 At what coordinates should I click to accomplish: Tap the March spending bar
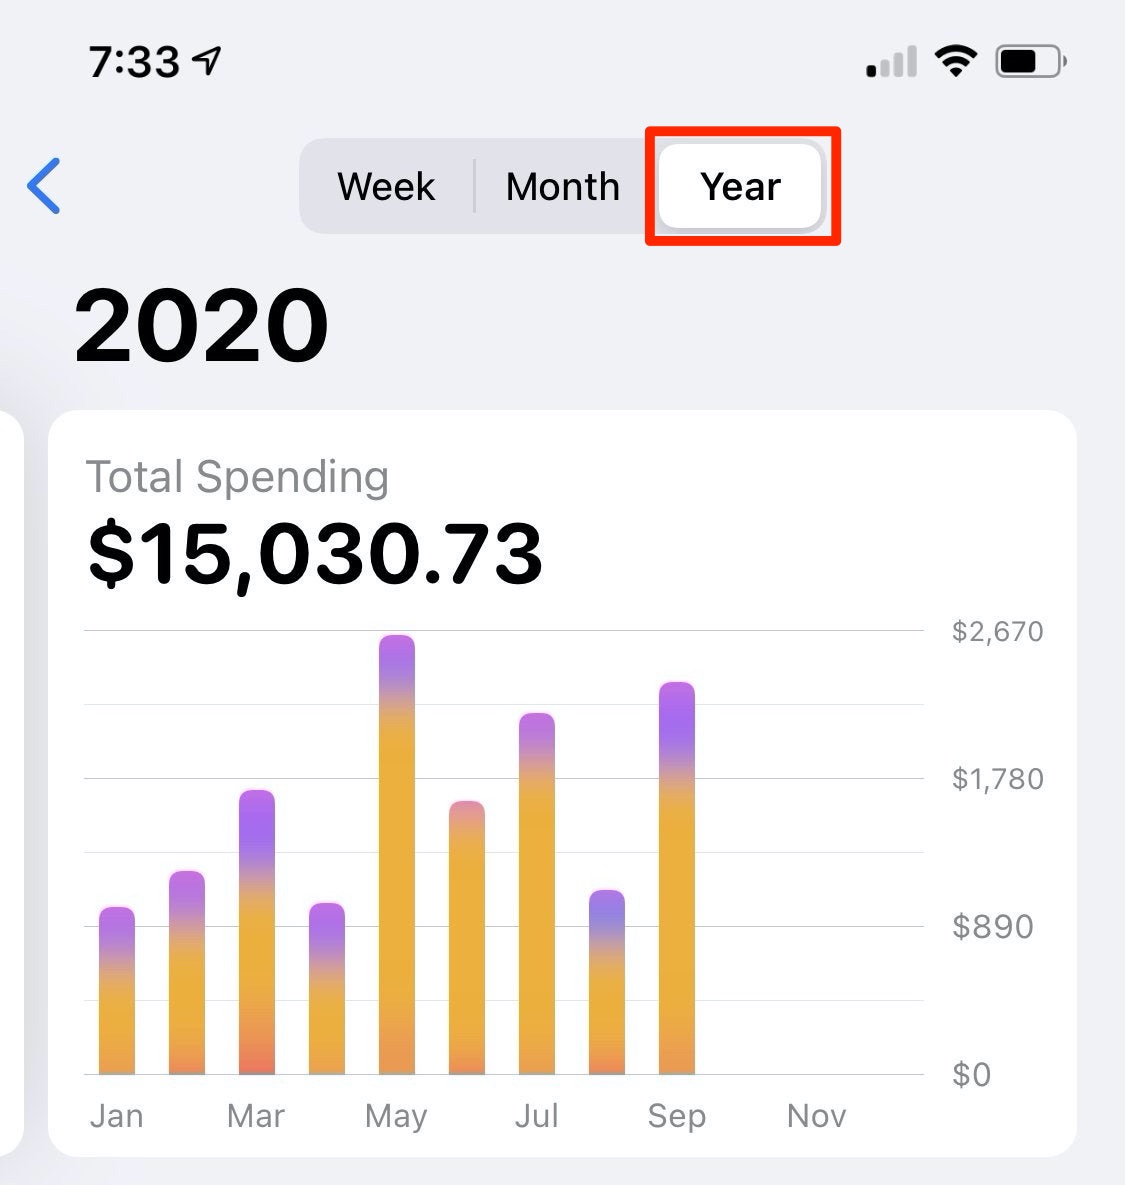coord(257,932)
